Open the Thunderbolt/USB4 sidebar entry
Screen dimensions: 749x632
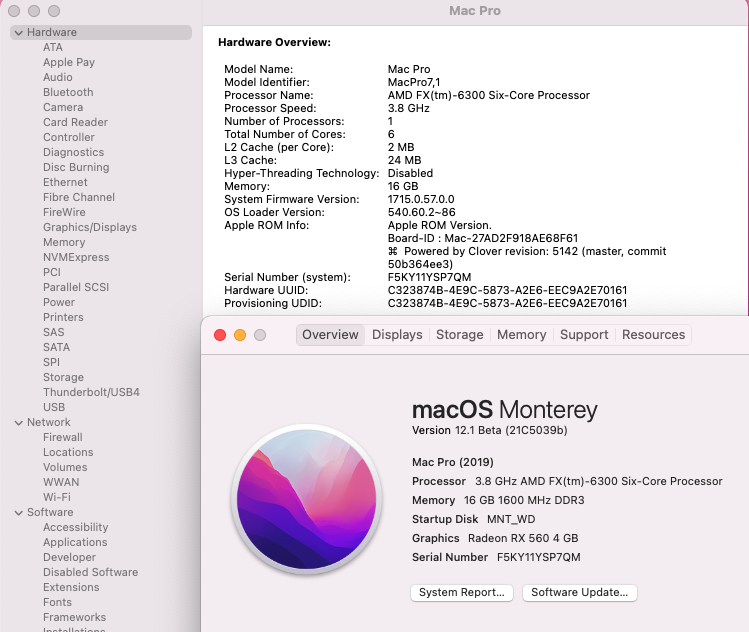[91, 393]
